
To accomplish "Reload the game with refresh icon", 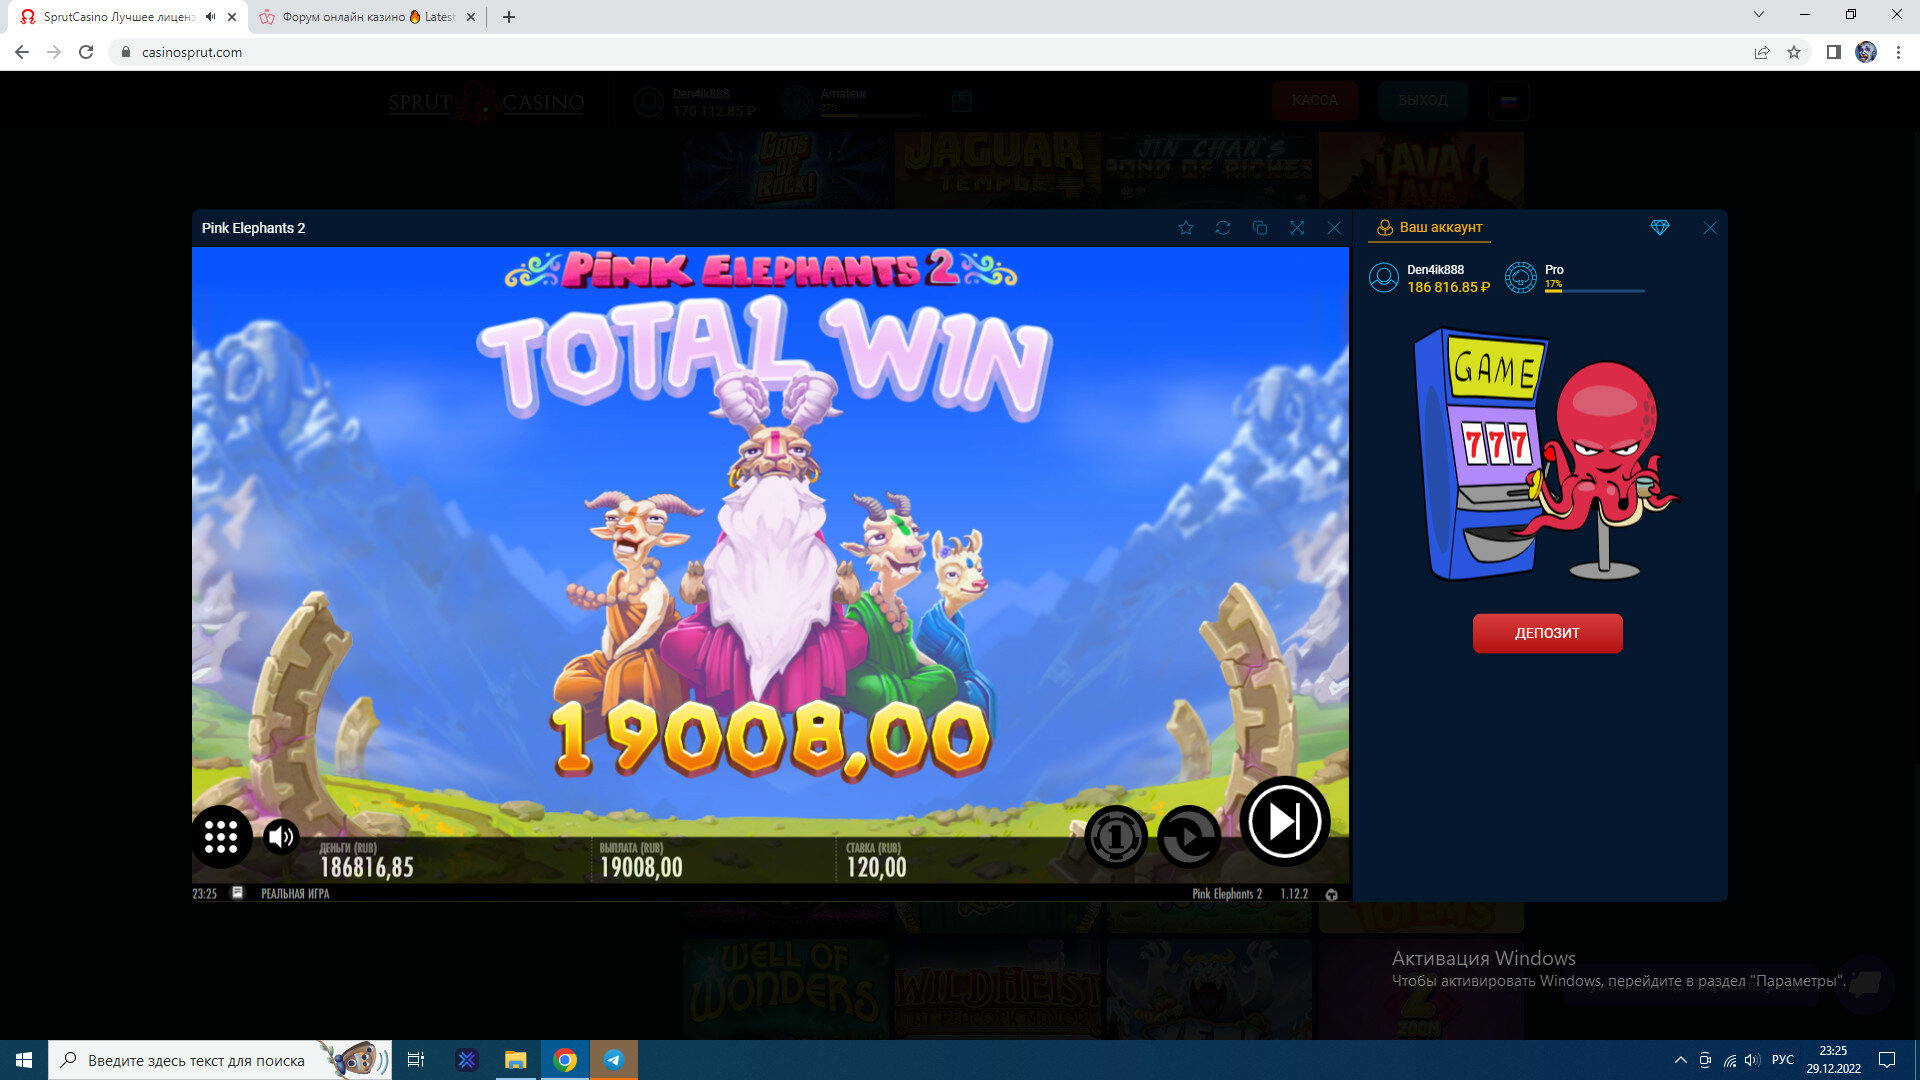I will coord(1223,228).
